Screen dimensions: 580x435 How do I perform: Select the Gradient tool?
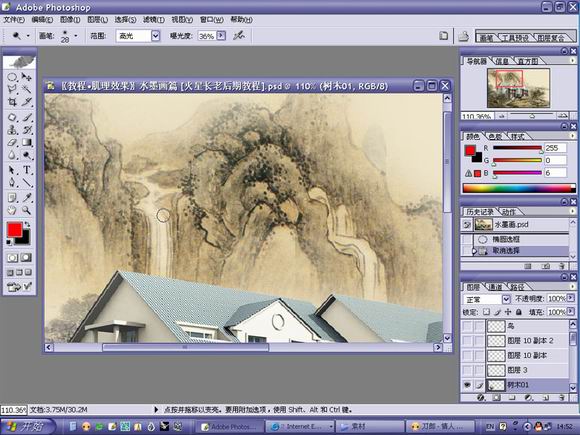click(x=27, y=142)
